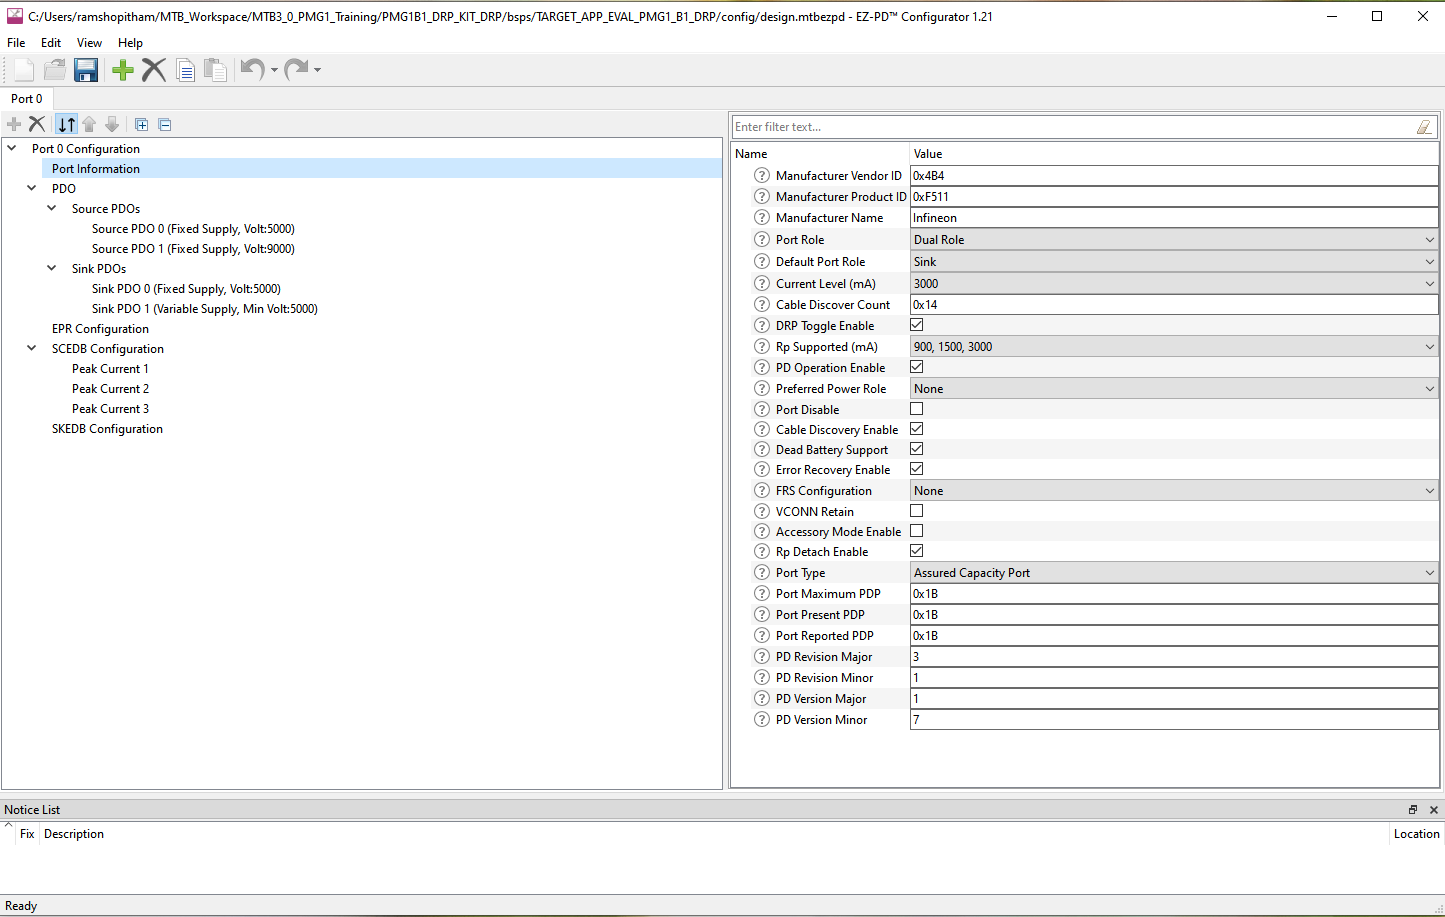
Task: Click the Copy icon in main toolbar
Action: pyautogui.click(x=185, y=69)
